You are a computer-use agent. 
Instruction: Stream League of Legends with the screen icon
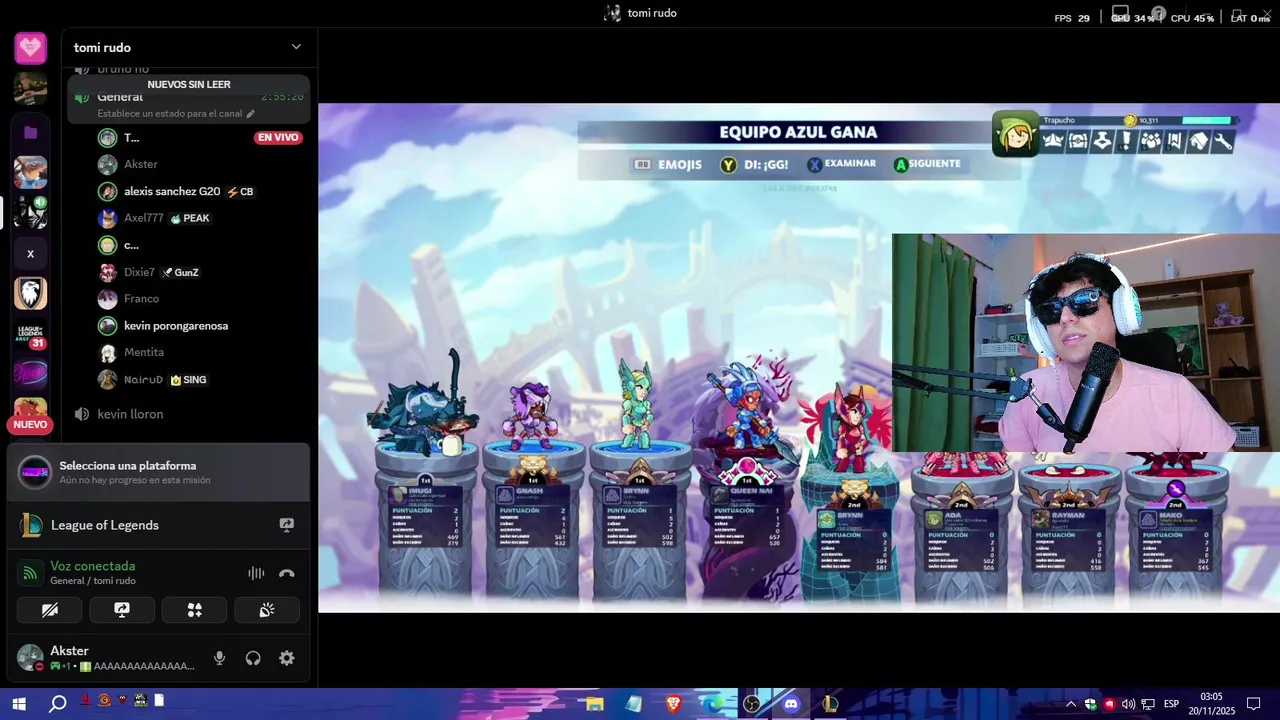(287, 525)
